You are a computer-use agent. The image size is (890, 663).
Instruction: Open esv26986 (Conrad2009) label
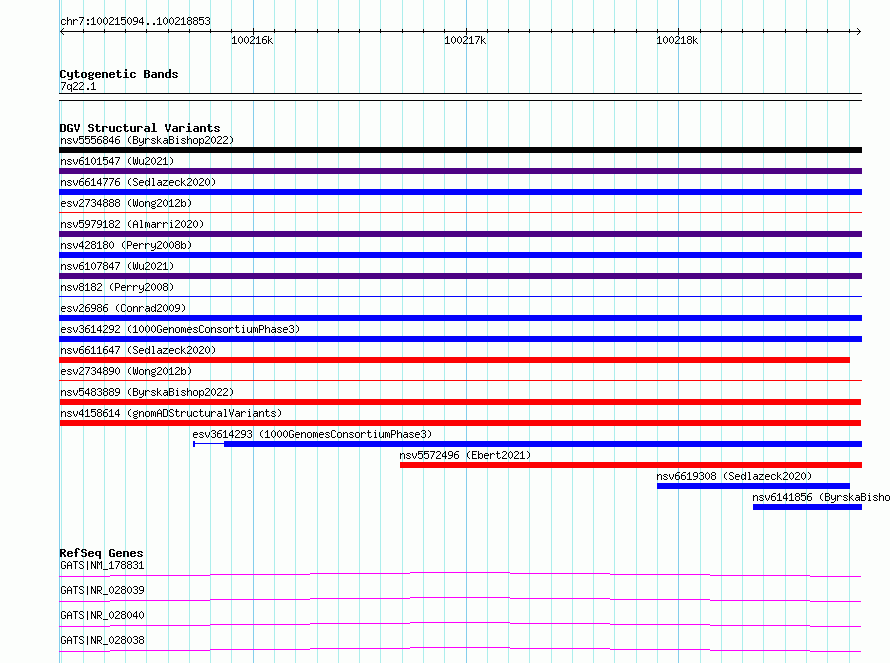tap(123, 308)
